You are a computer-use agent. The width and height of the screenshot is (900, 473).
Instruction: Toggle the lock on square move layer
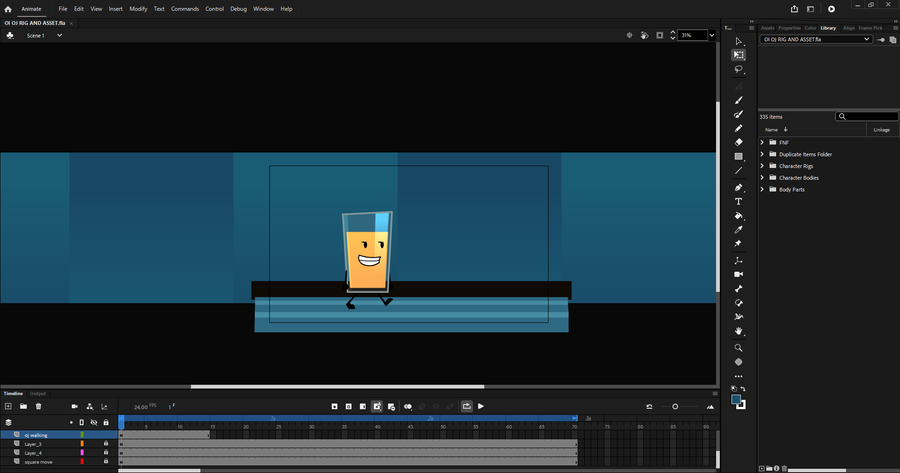click(106, 462)
